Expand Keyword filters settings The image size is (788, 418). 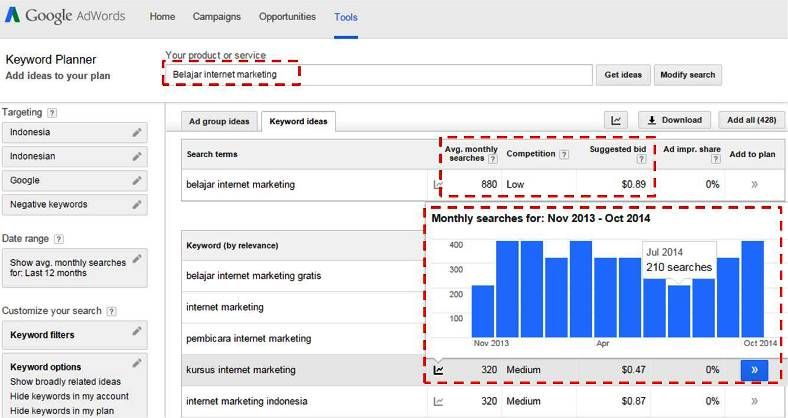137,333
